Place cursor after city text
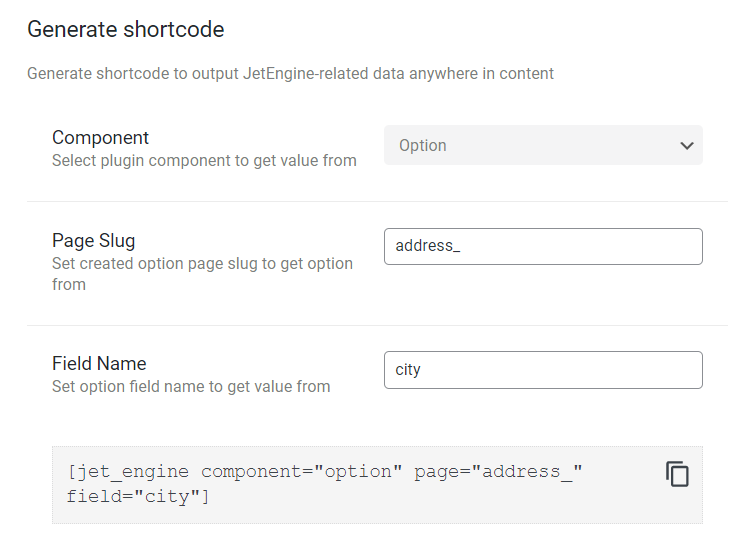Screen dimensions: 740x559 (x=421, y=370)
